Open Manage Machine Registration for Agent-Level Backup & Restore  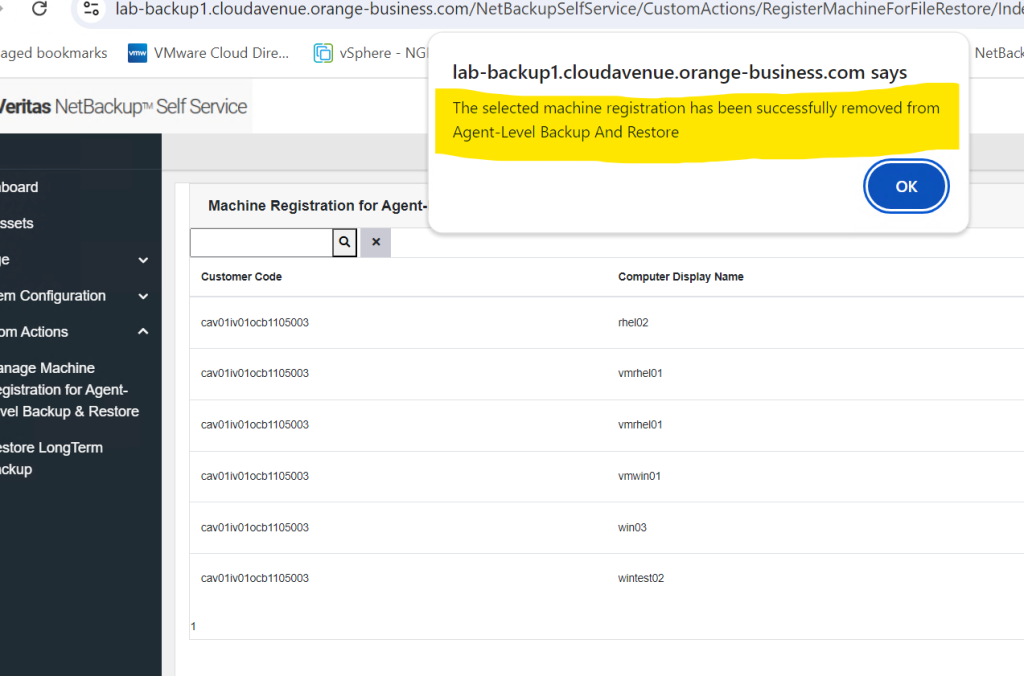[x=69, y=390]
